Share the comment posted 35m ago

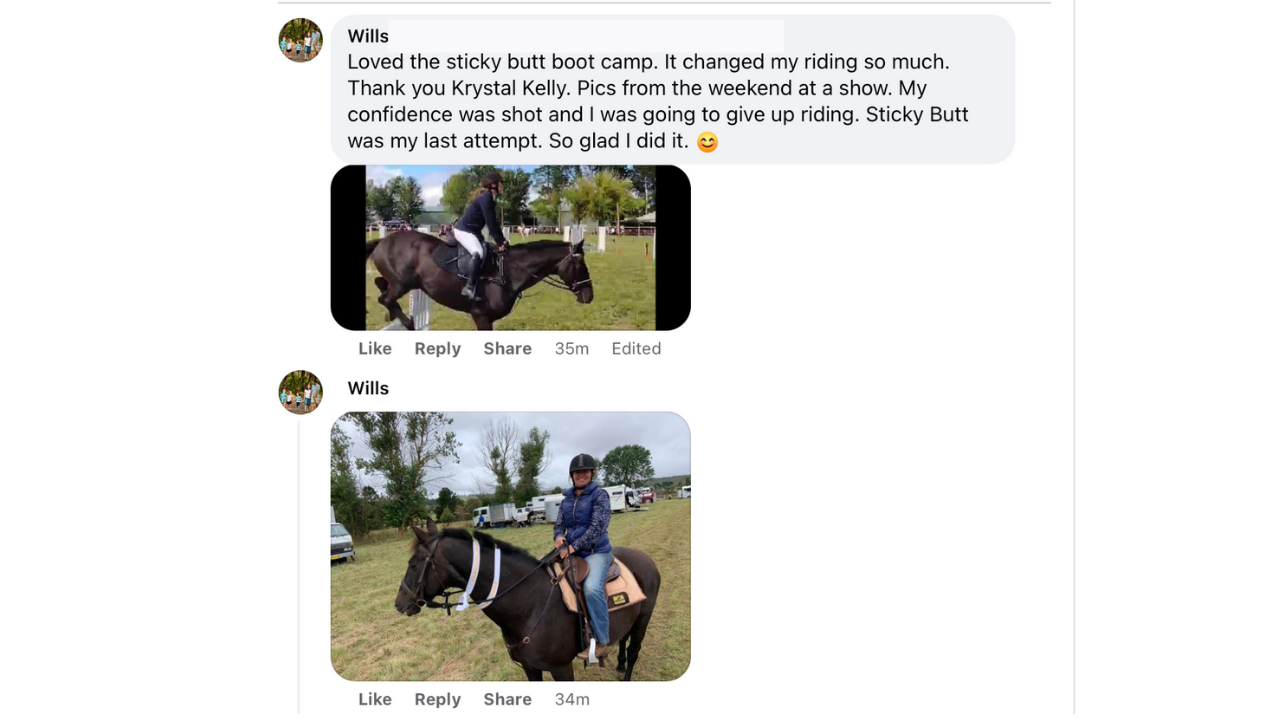tap(507, 348)
